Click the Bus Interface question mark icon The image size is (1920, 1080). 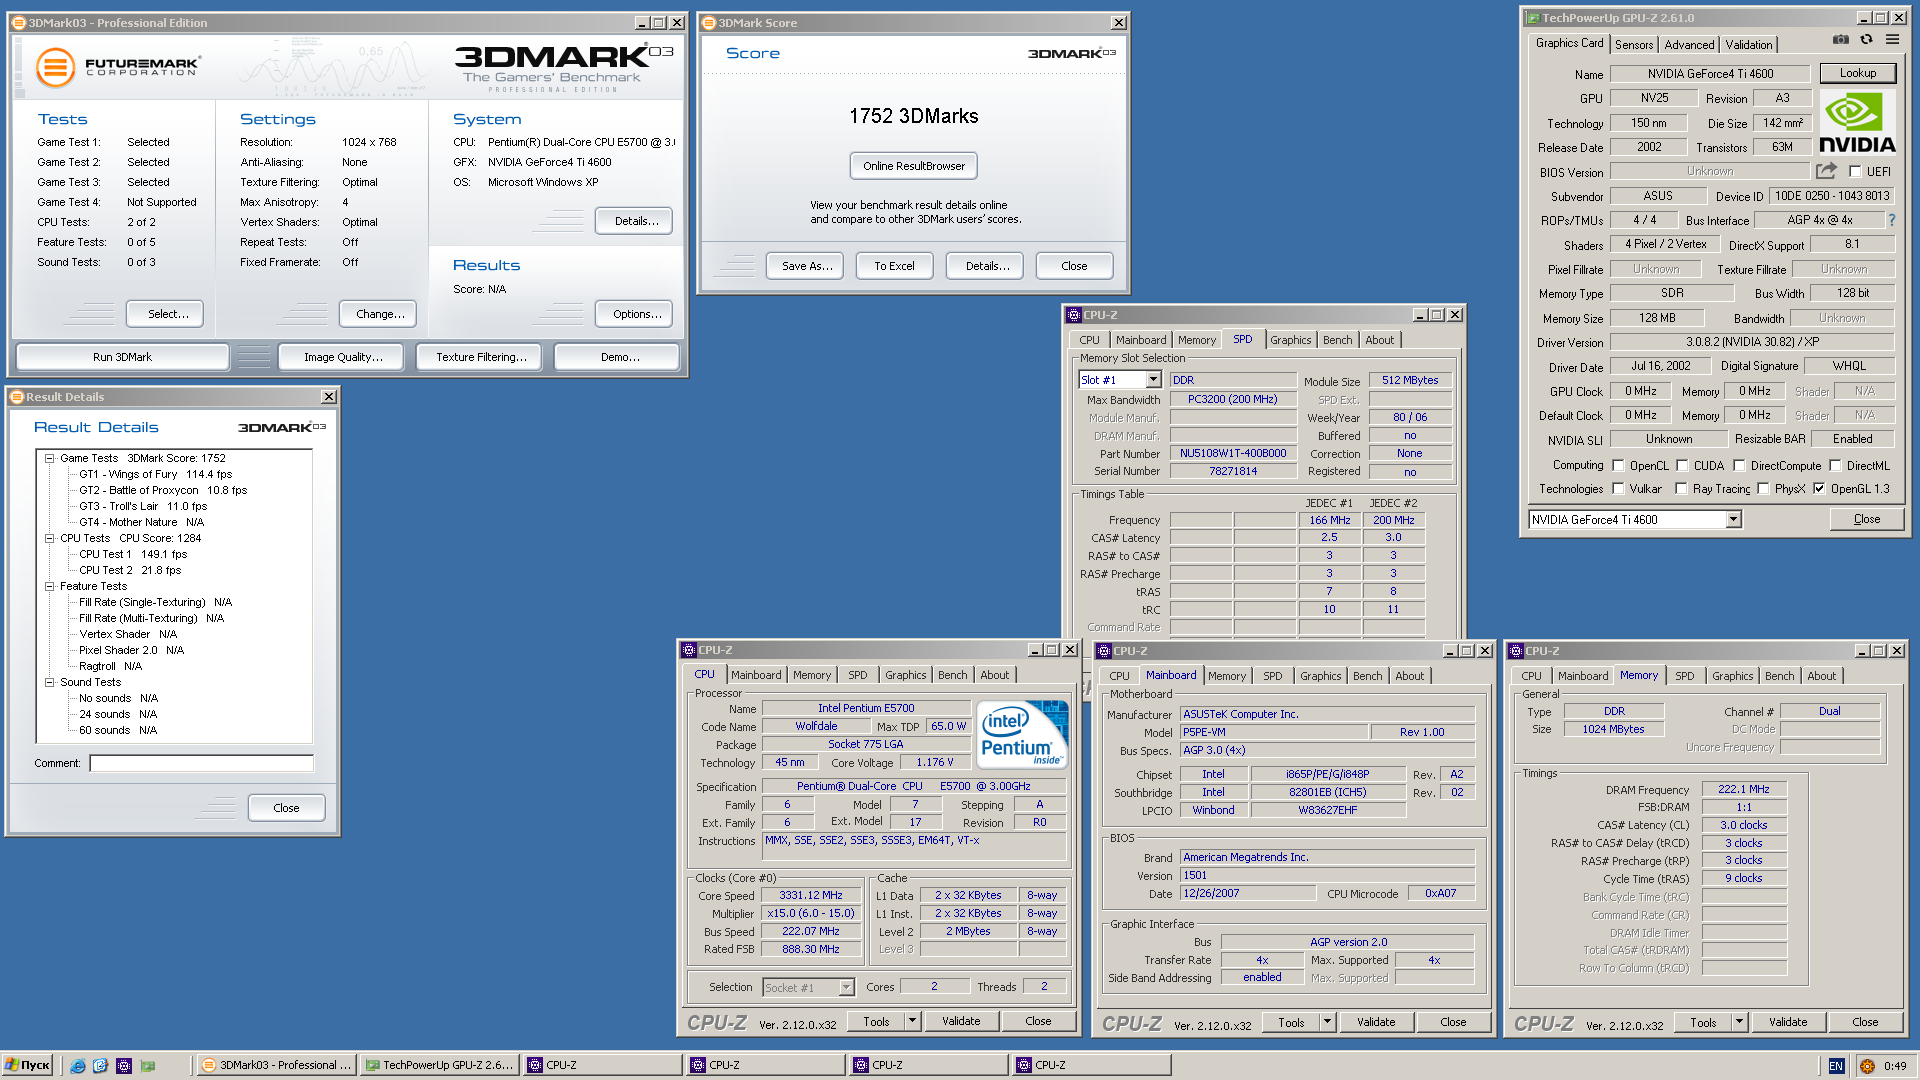point(1891,220)
